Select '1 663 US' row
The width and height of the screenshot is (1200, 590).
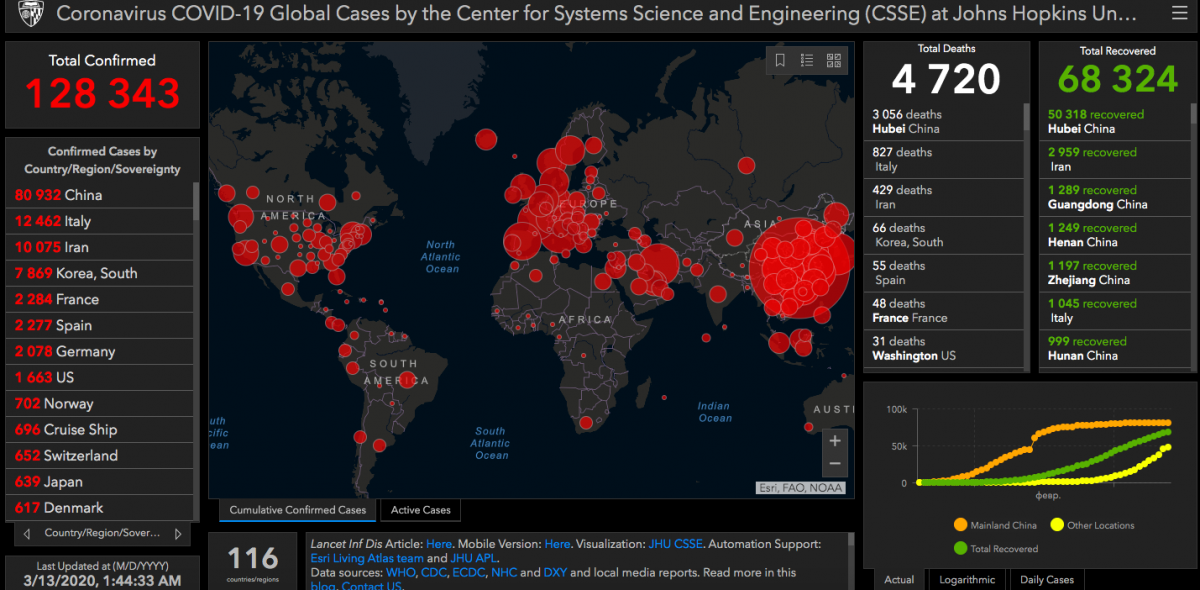pyautogui.click(x=99, y=377)
